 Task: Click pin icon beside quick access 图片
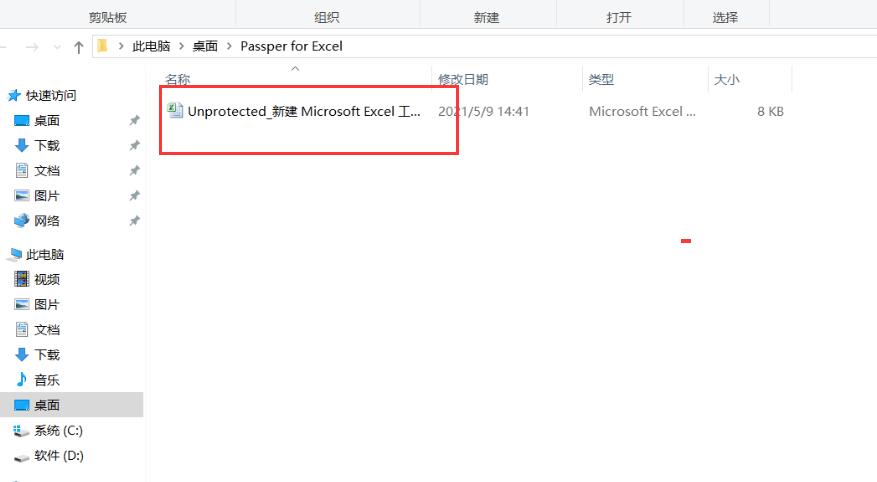pos(134,196)
